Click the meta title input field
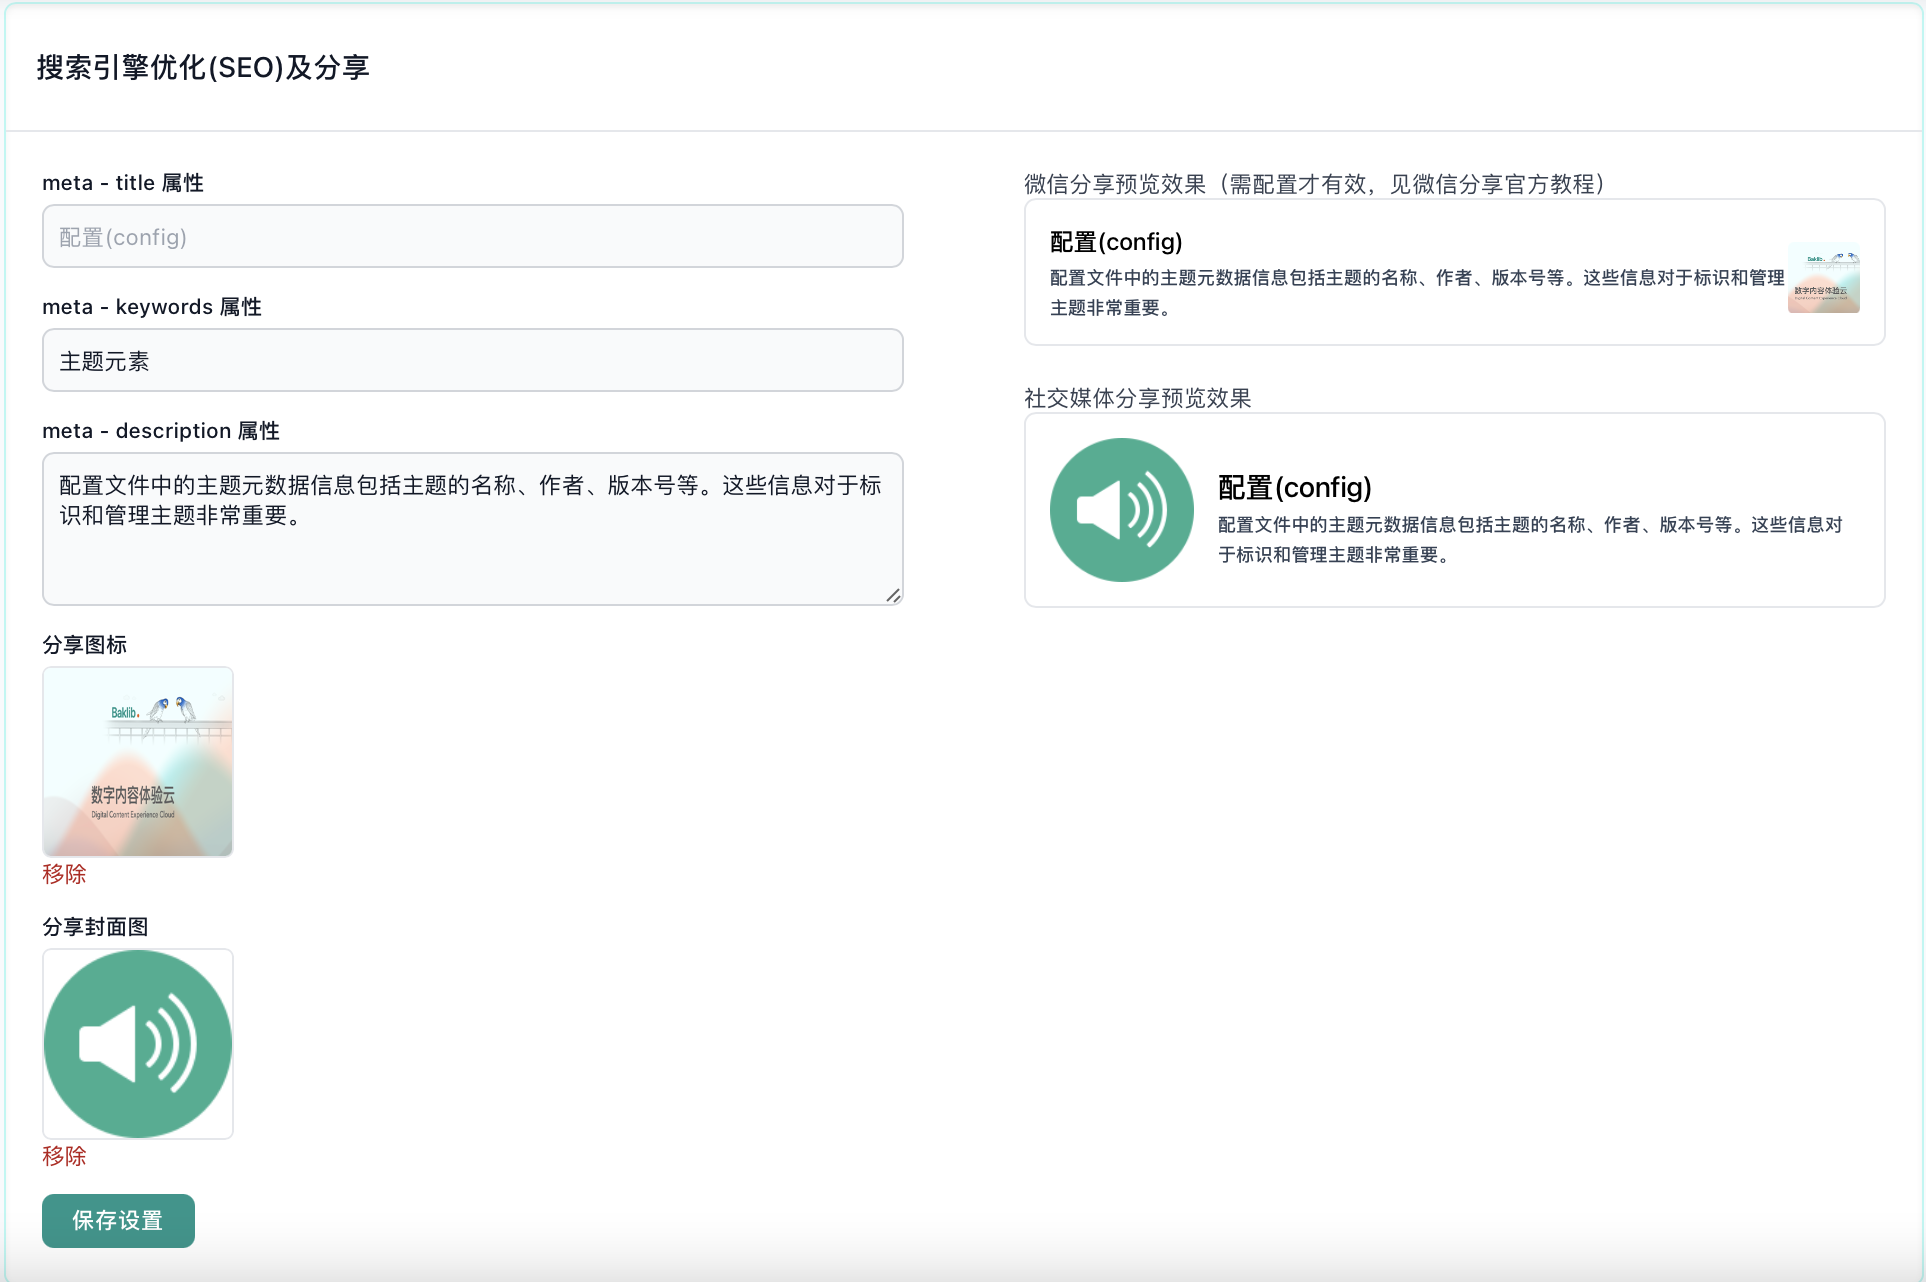 472,237
